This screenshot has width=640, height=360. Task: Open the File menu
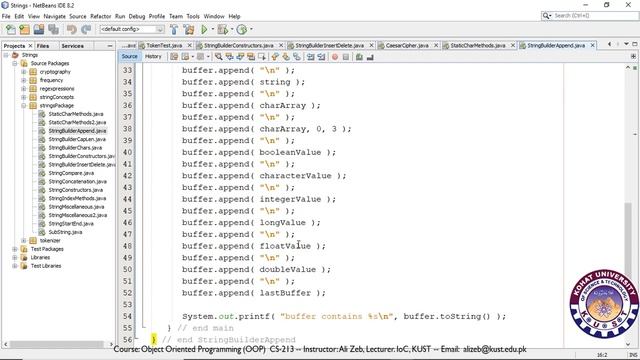click(x=6, y=16)
